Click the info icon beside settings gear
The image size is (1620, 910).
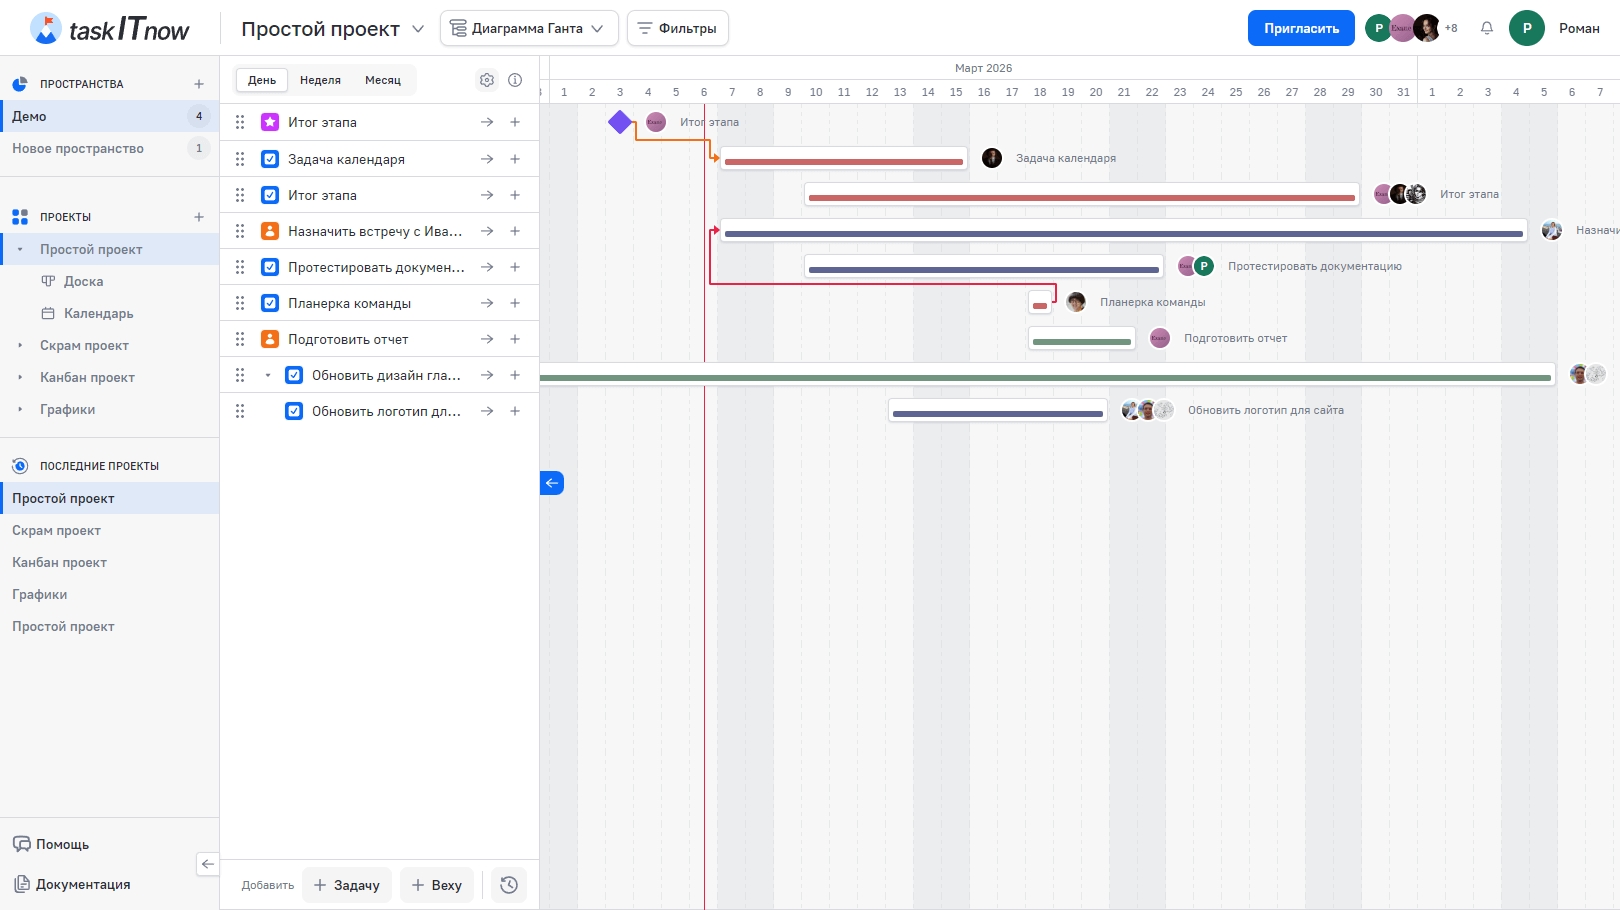[x=515, y=80]
